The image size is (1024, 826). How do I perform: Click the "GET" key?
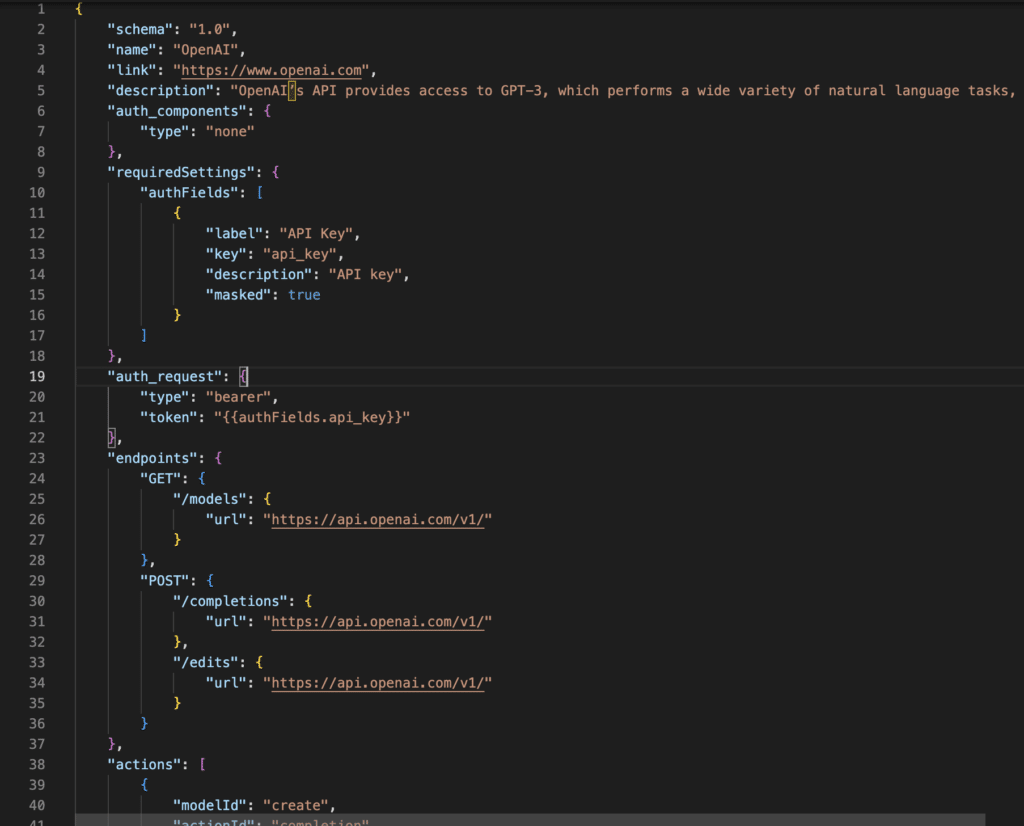161,479
